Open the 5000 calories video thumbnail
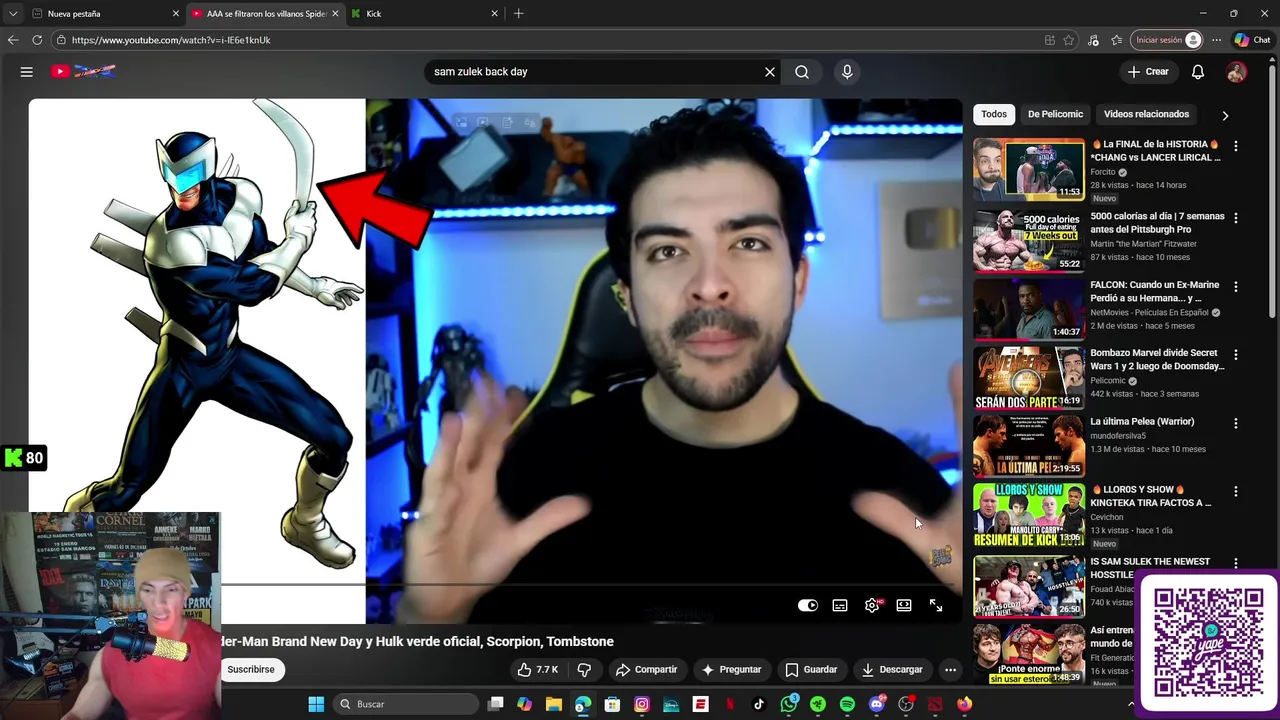 tap(1029, 241)
